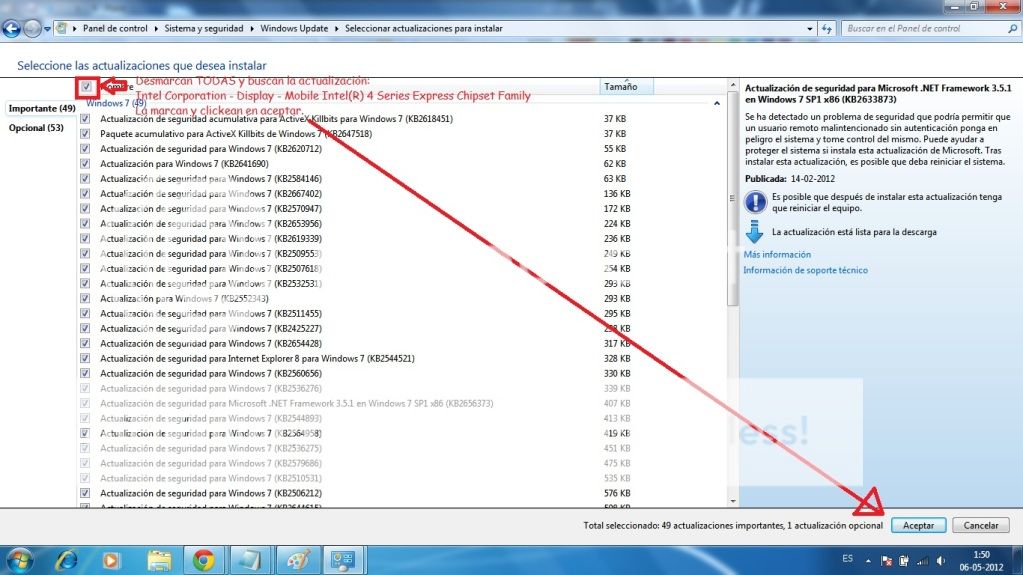Click the network signal tray icon
1023x575 pixels.
pos(923,561)
